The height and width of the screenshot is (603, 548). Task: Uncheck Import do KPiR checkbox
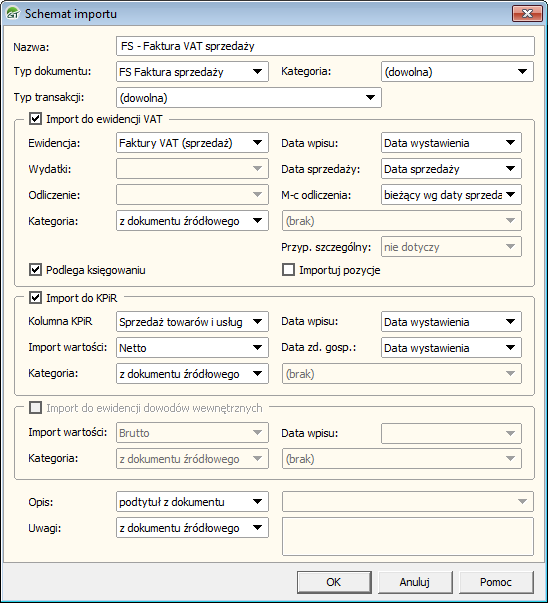tap(35, 298)
